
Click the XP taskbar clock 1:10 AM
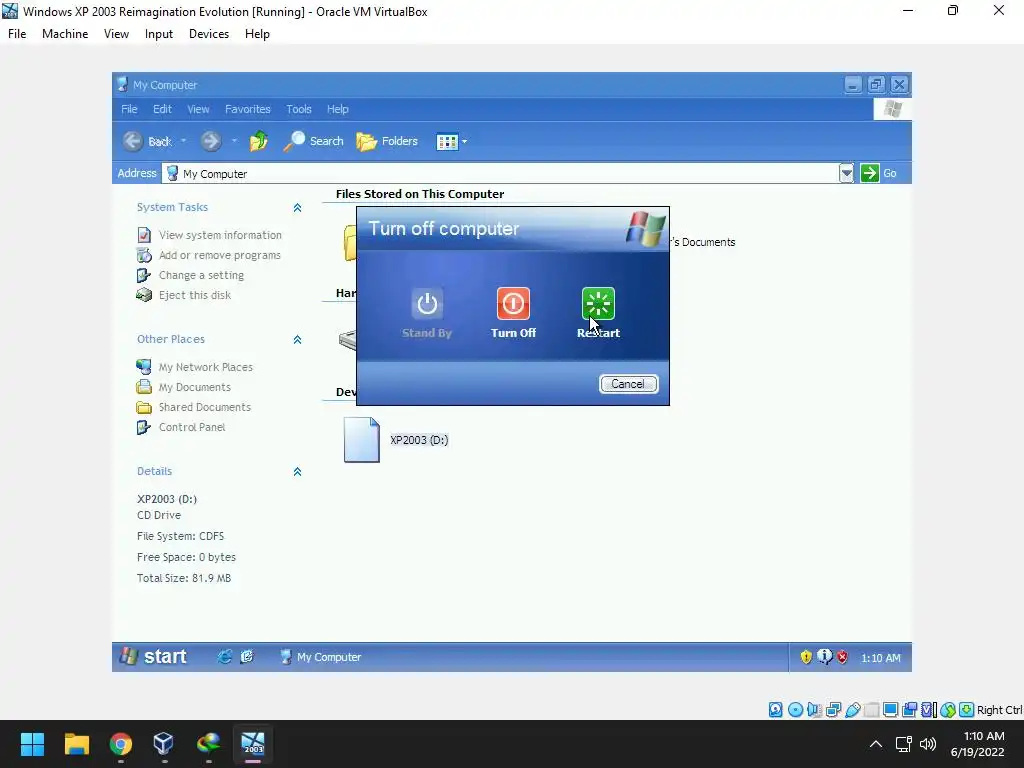pos(881,658)
